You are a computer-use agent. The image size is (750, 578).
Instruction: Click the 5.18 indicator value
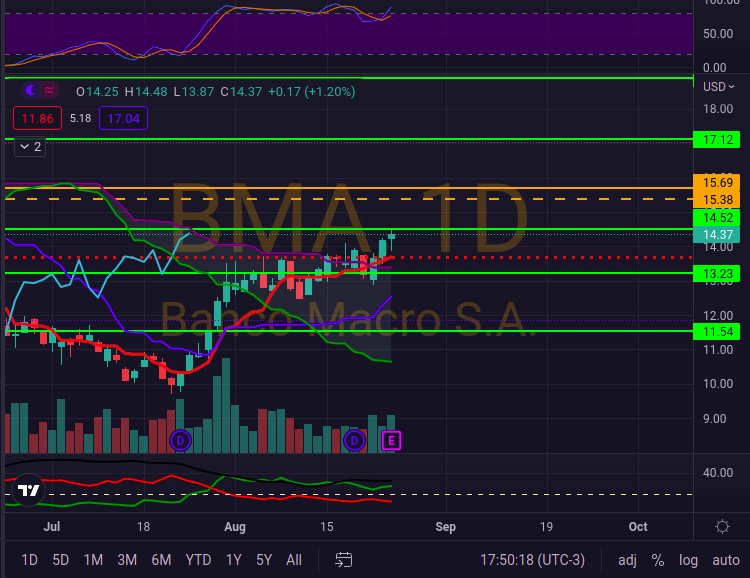coord(80,118)
